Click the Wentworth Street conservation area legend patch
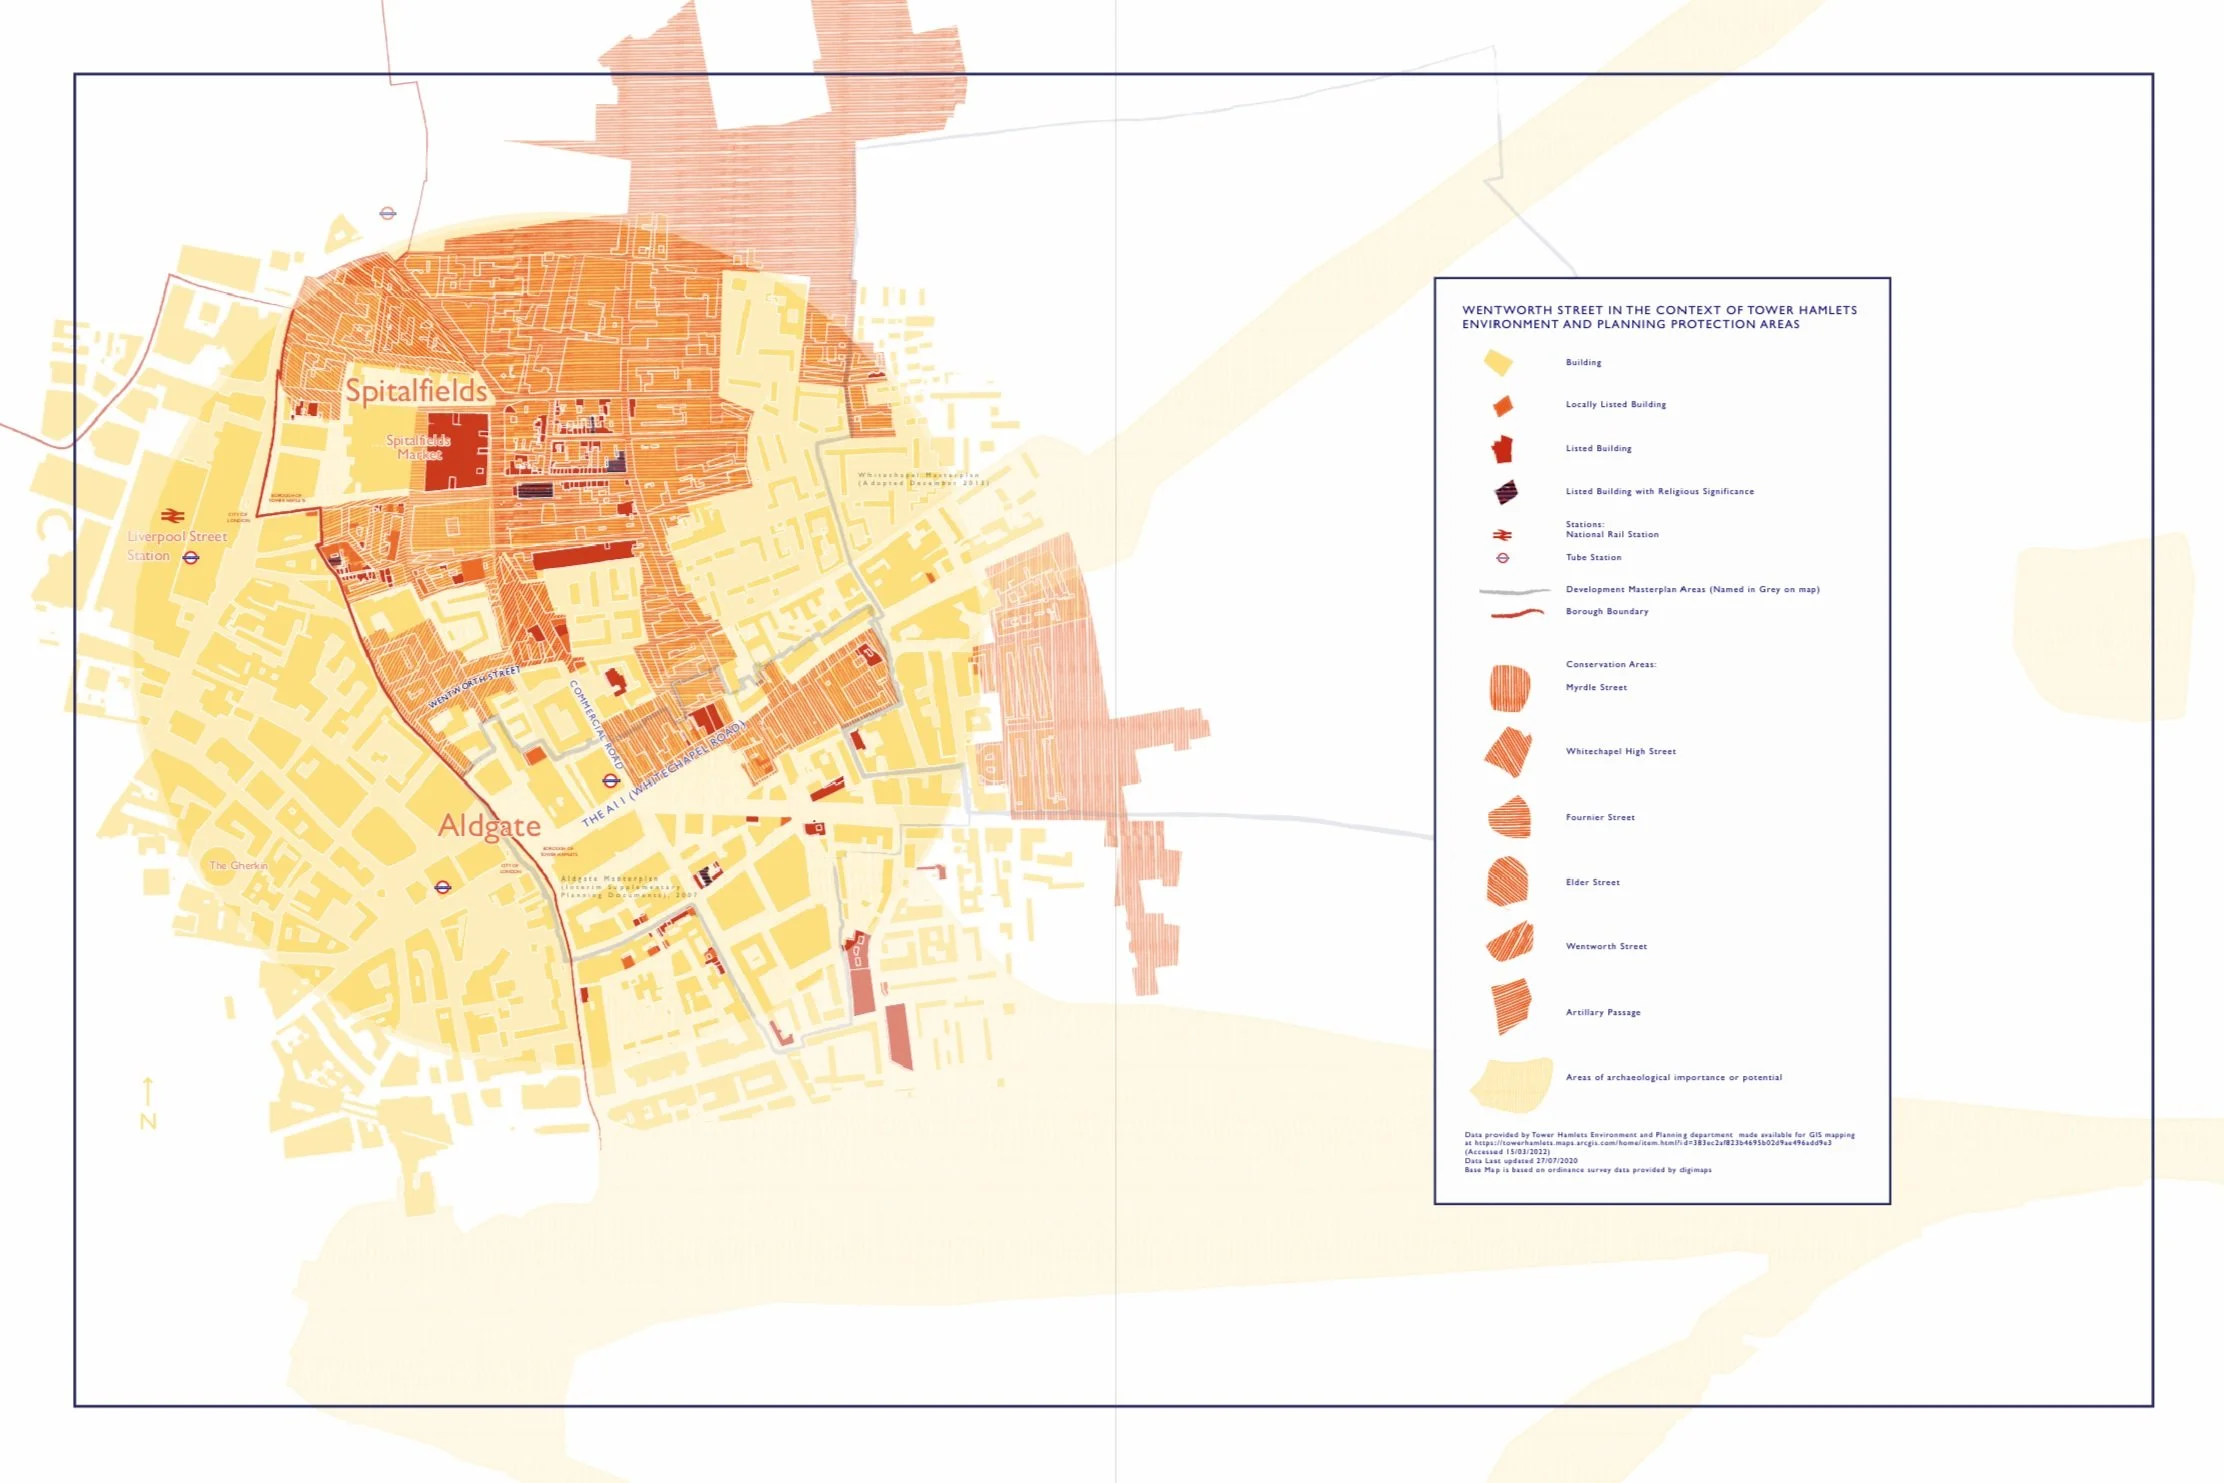The image size is (2224, 1483). click(x=1510, y=943)
